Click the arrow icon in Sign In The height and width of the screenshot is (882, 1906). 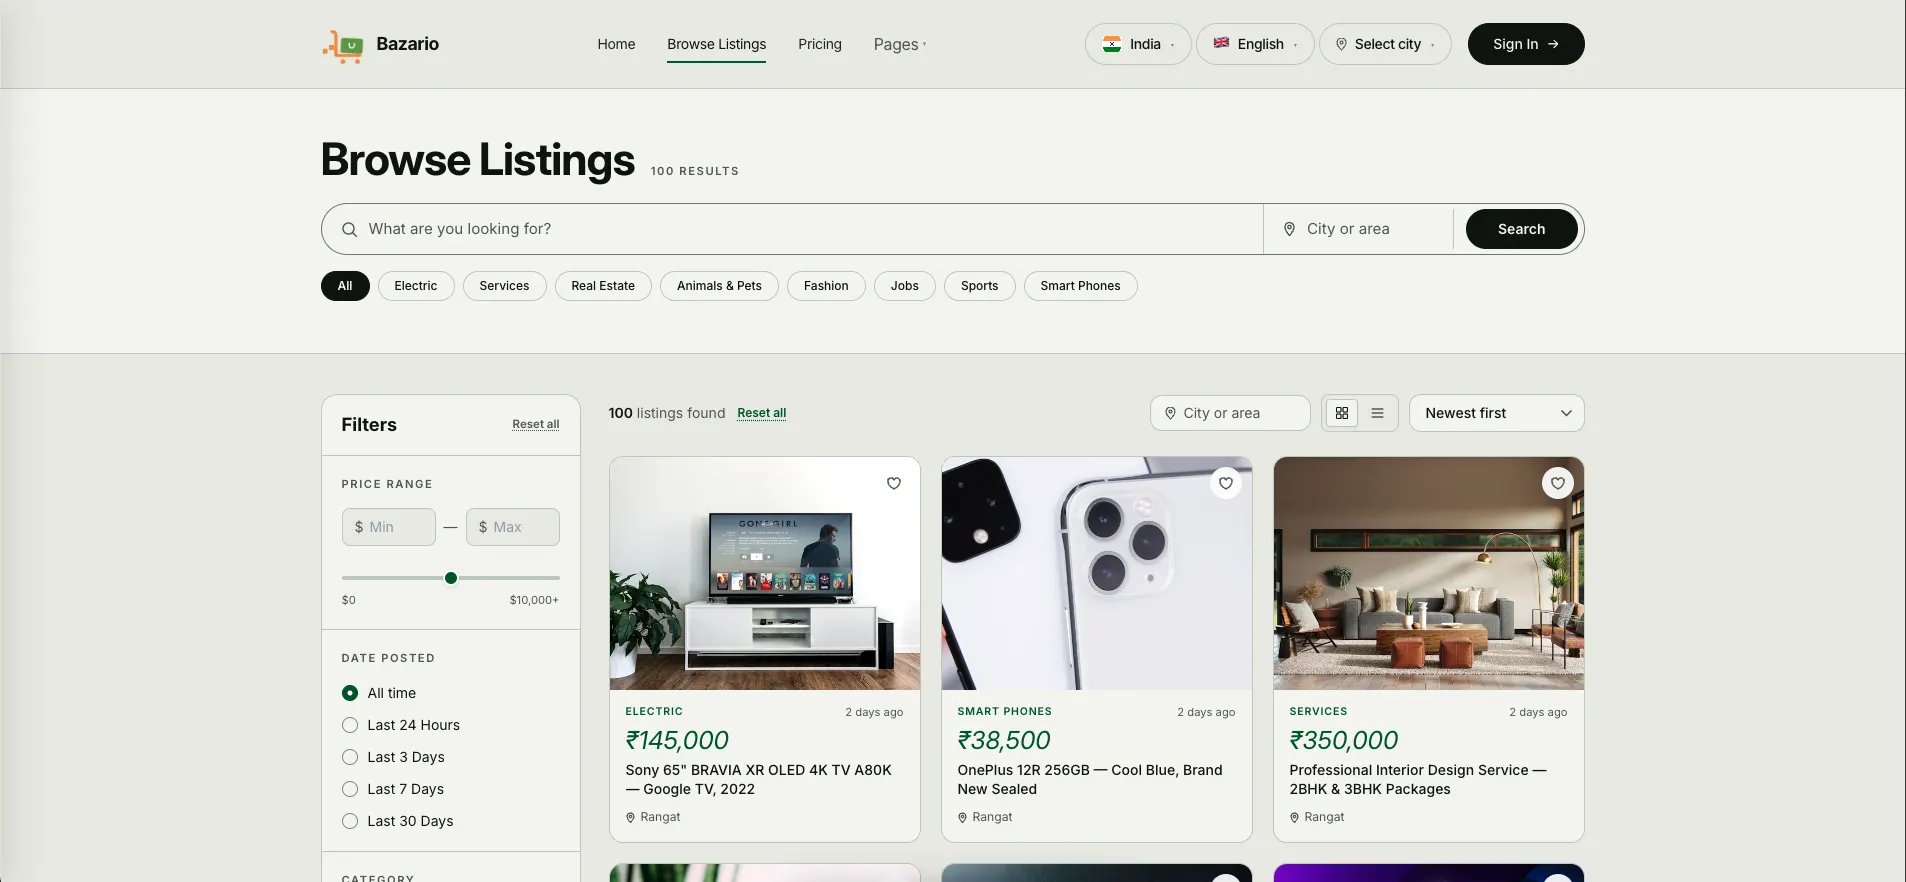click(x=1553, y=44)
